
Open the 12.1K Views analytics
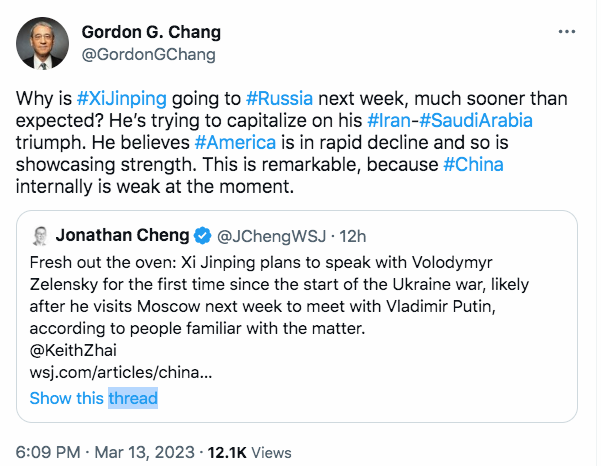click(x=249, y=452)
